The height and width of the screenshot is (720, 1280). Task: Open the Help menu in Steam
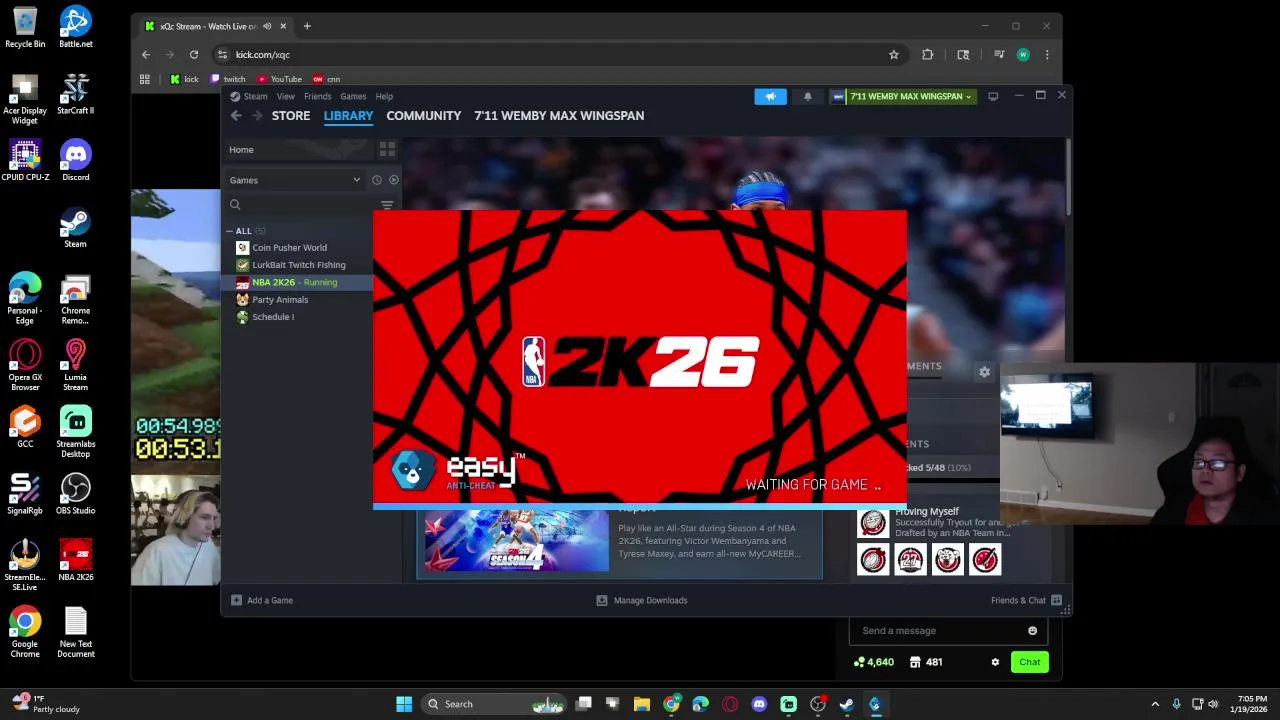tap(384, 96)
